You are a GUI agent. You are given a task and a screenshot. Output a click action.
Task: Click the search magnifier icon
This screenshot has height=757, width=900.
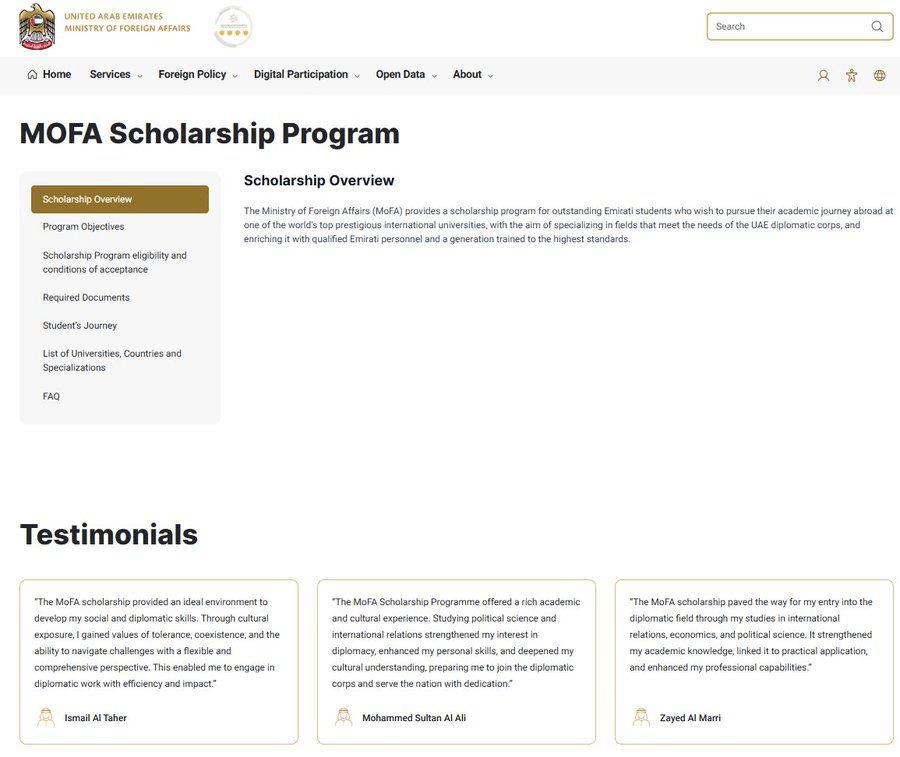point(876,26)
